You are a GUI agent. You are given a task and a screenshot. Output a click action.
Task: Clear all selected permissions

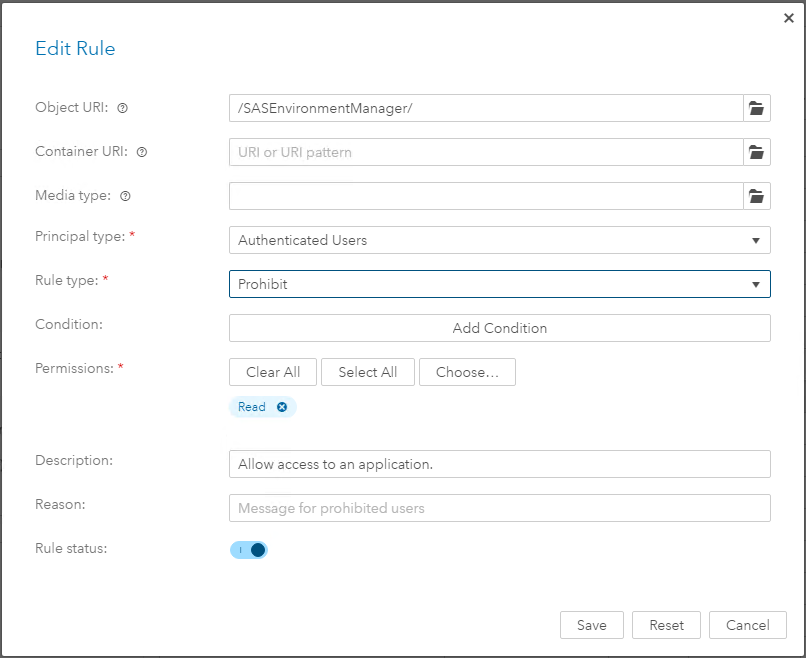[273, 372]
